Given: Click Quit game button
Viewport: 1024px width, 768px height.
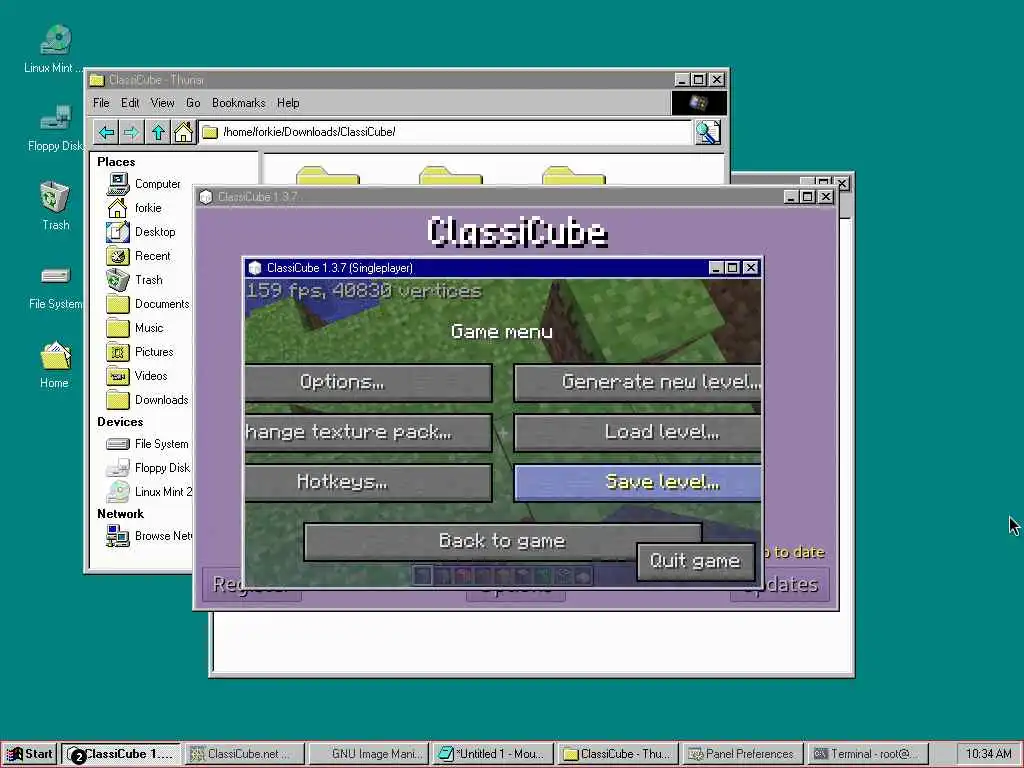Looking at the screenshot, I should (696, 562).
